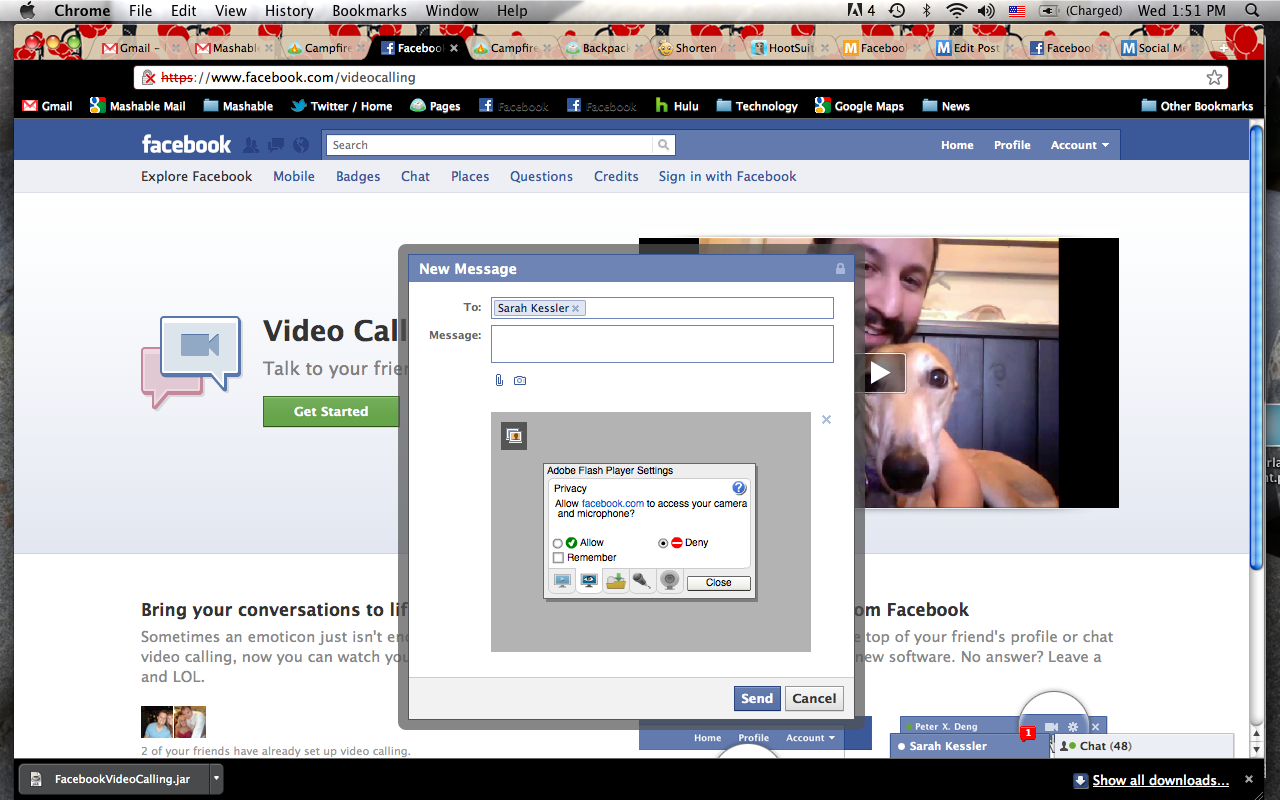Attach a file using the paperclip icon
Image resolution: width=1280 pixels, height=800 pixels.
pos(498,380)
